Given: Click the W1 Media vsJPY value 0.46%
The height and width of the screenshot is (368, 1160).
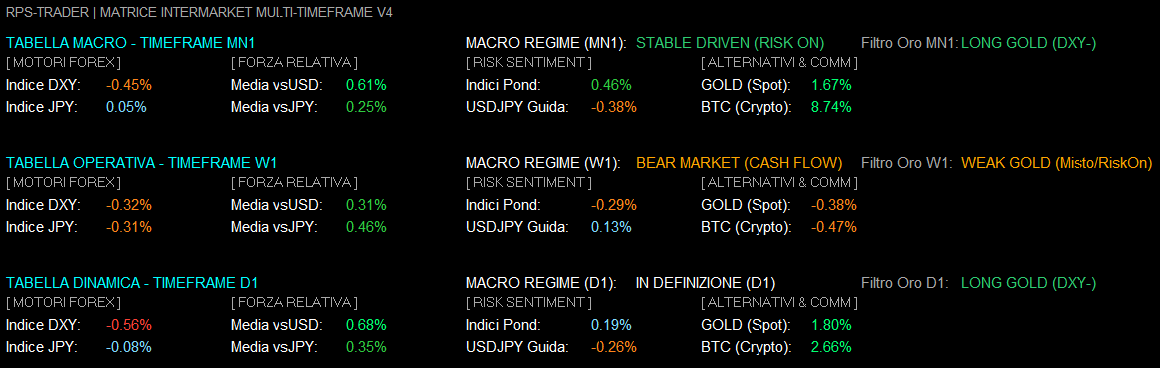Looking at the screenshot, I should 366,227.
